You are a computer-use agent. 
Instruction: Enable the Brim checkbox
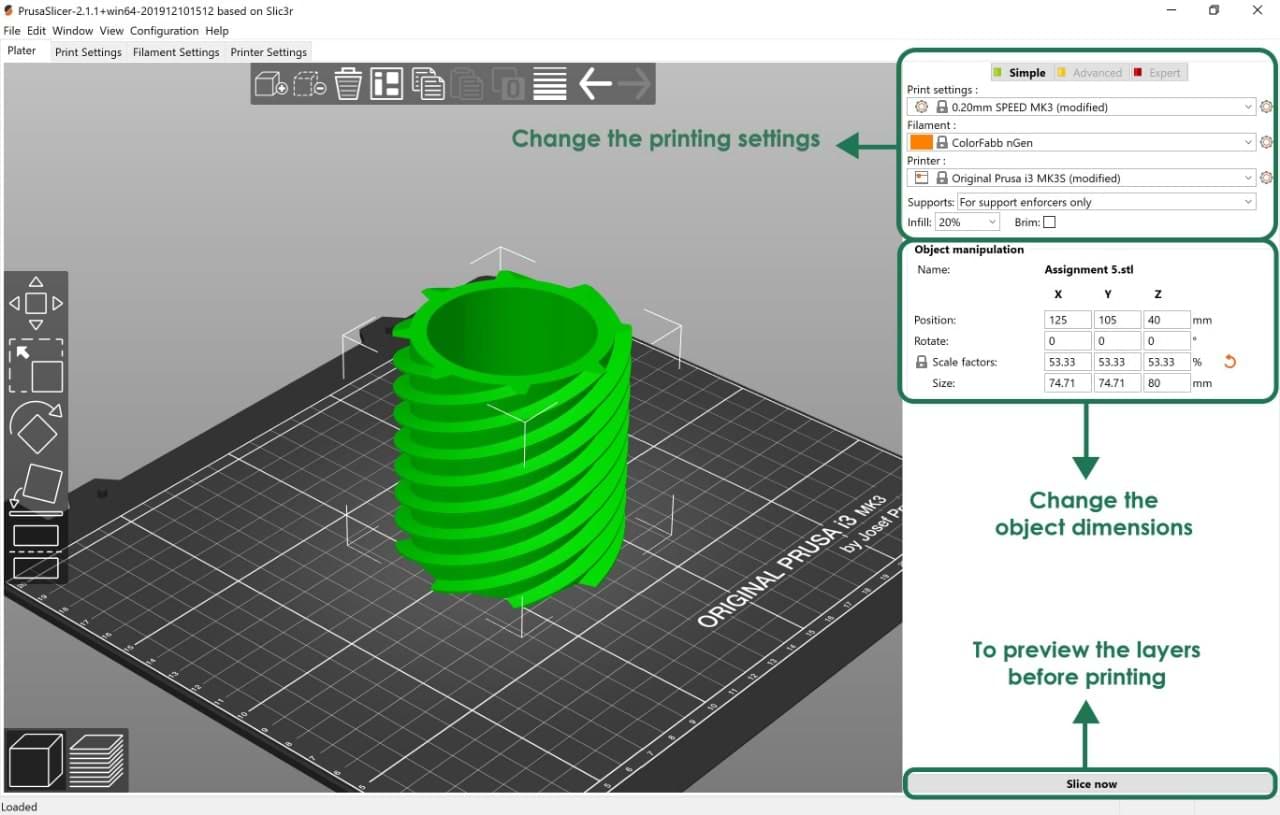(x=1049, y=222)
